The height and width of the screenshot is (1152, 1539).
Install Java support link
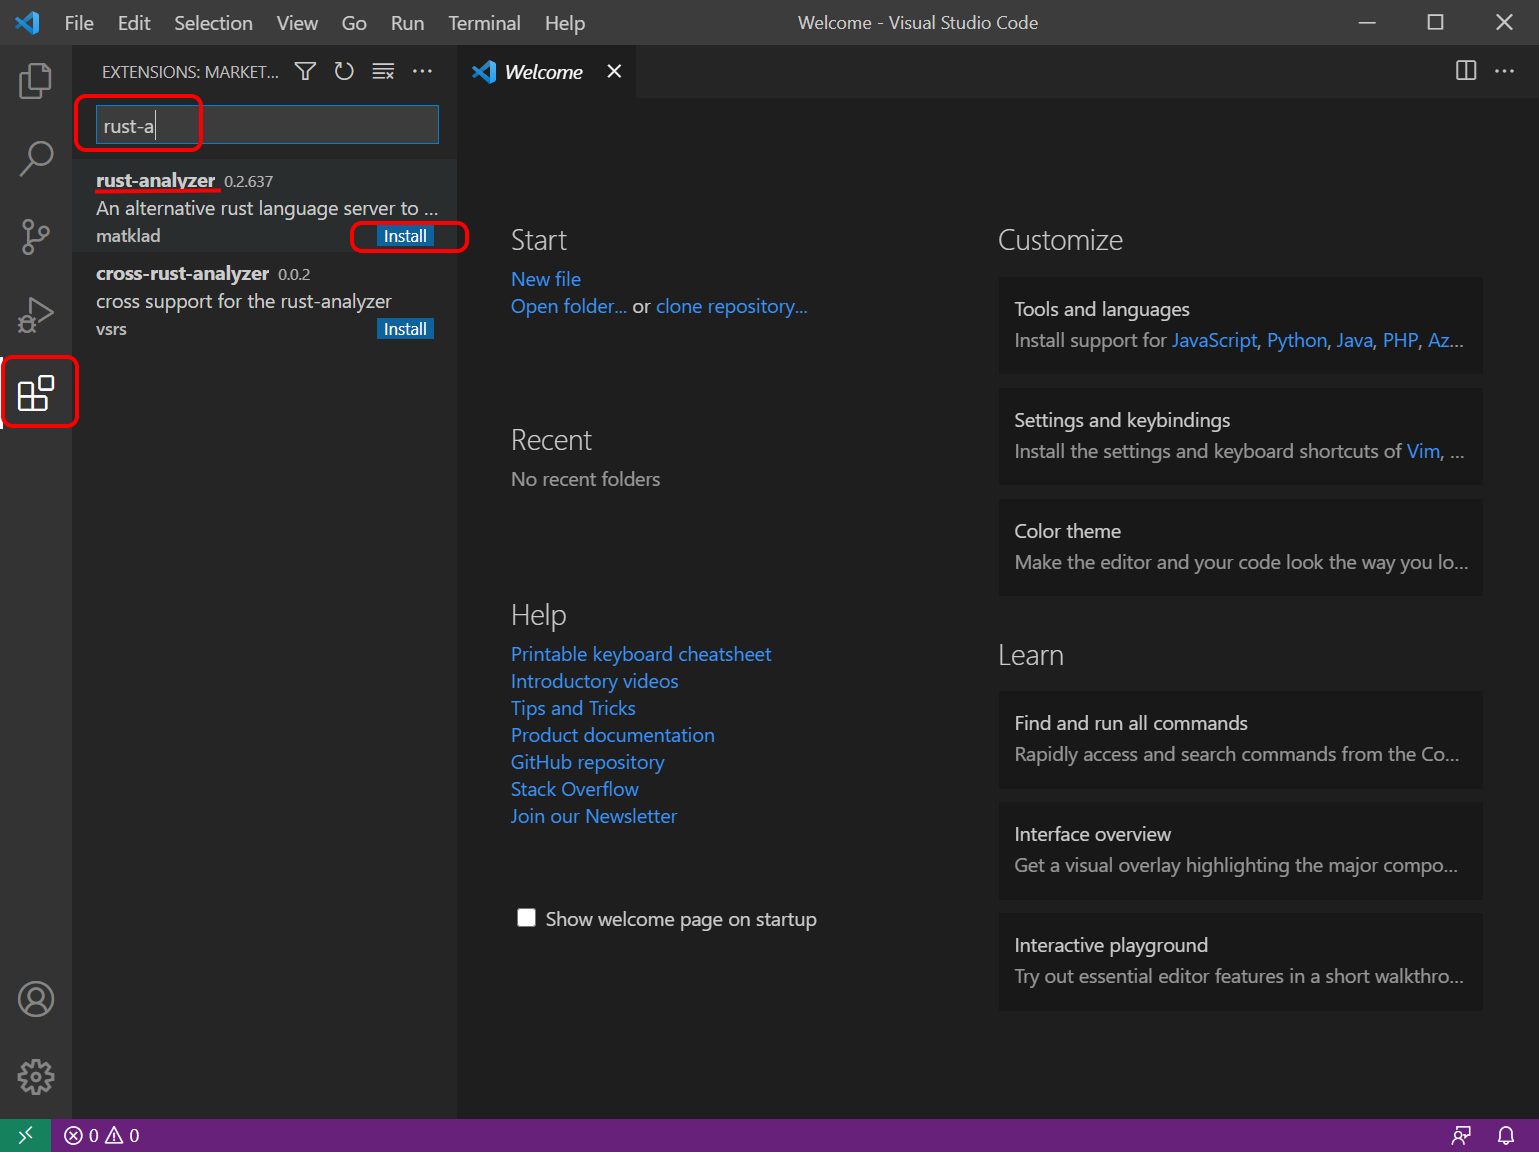(x=1354, y=340)
